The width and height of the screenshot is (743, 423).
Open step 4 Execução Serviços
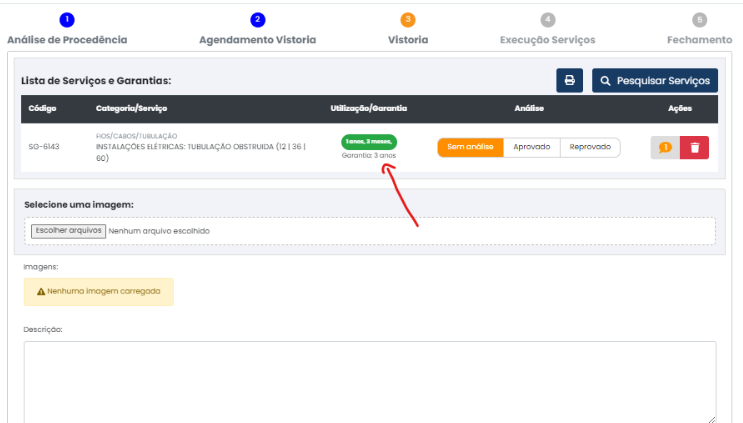pos(547,29)
